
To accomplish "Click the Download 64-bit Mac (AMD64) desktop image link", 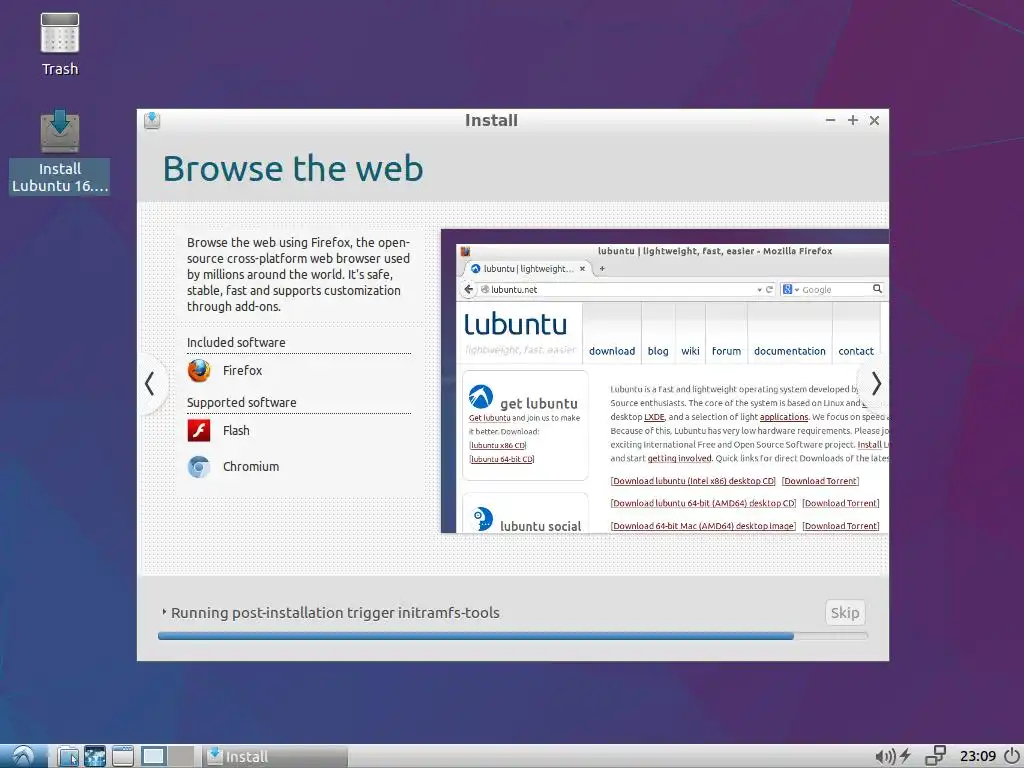I will [x=703, y=526].
